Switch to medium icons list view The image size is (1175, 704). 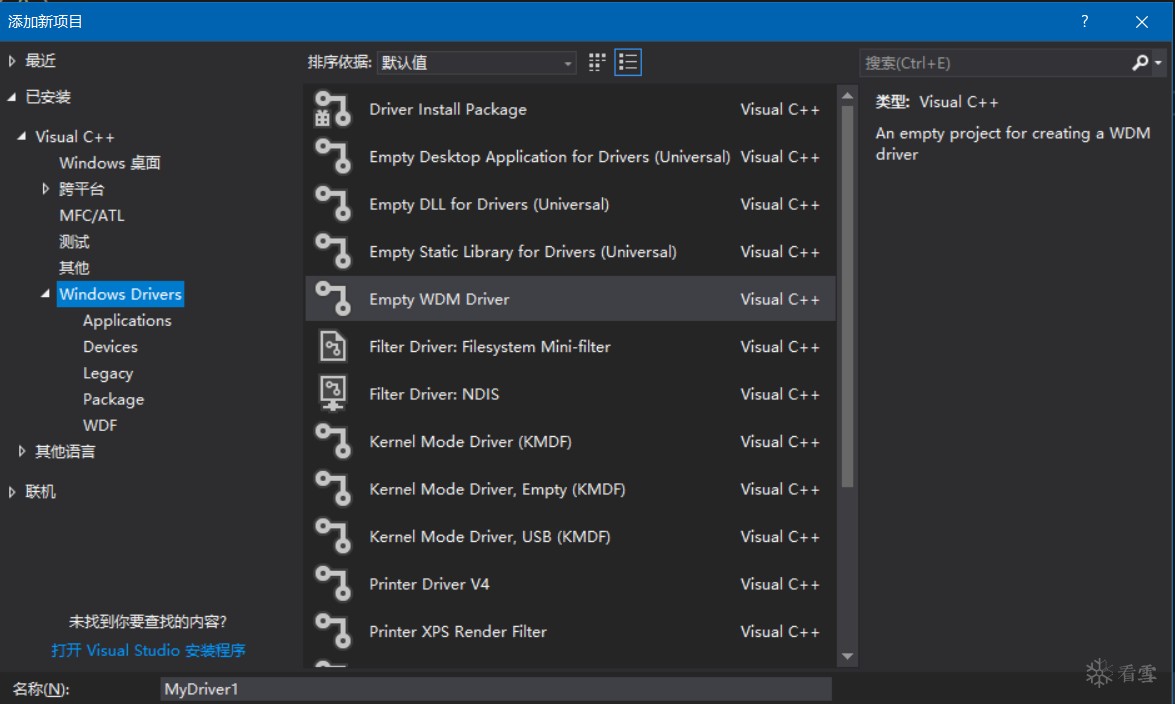pos(628,63)
